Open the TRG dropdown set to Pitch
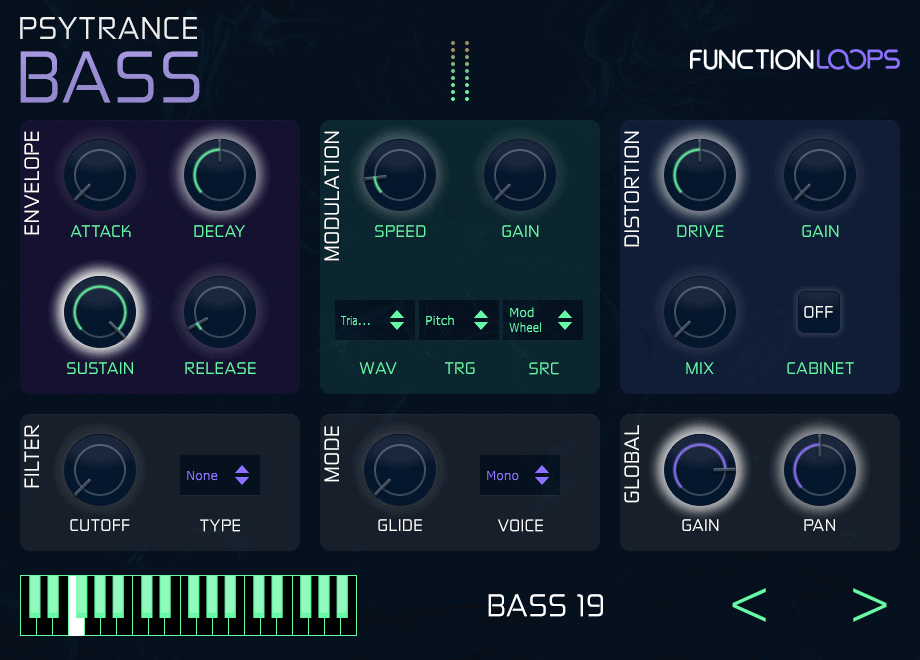The image size is (920, 660). [458, 320]
